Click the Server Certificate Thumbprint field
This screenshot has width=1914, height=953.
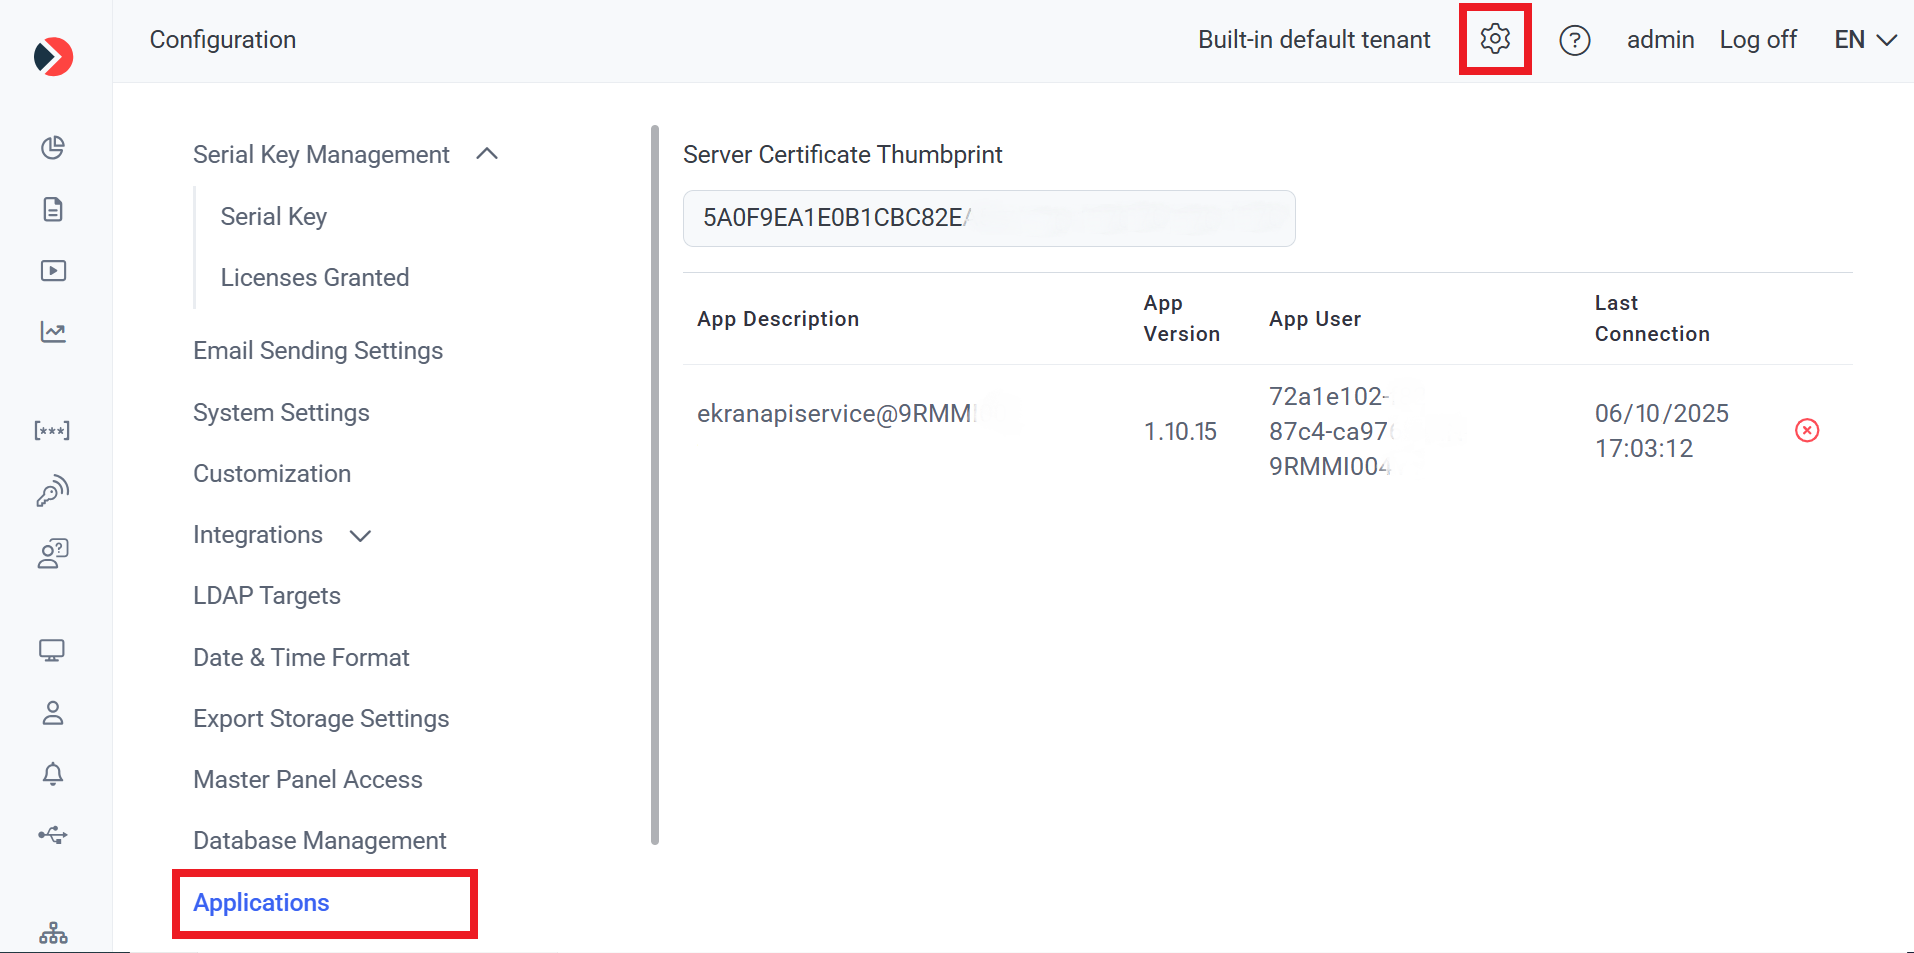pyautogui.click(x=988, y=218)
